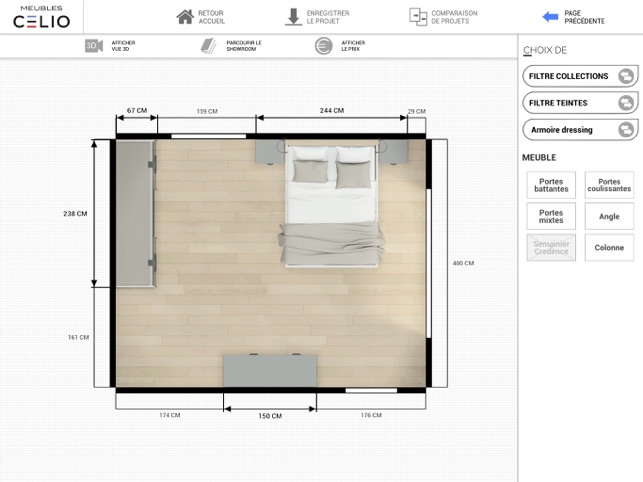Open the Comparaison de projets icon
The image size is (643, 482).
[418, 17]
